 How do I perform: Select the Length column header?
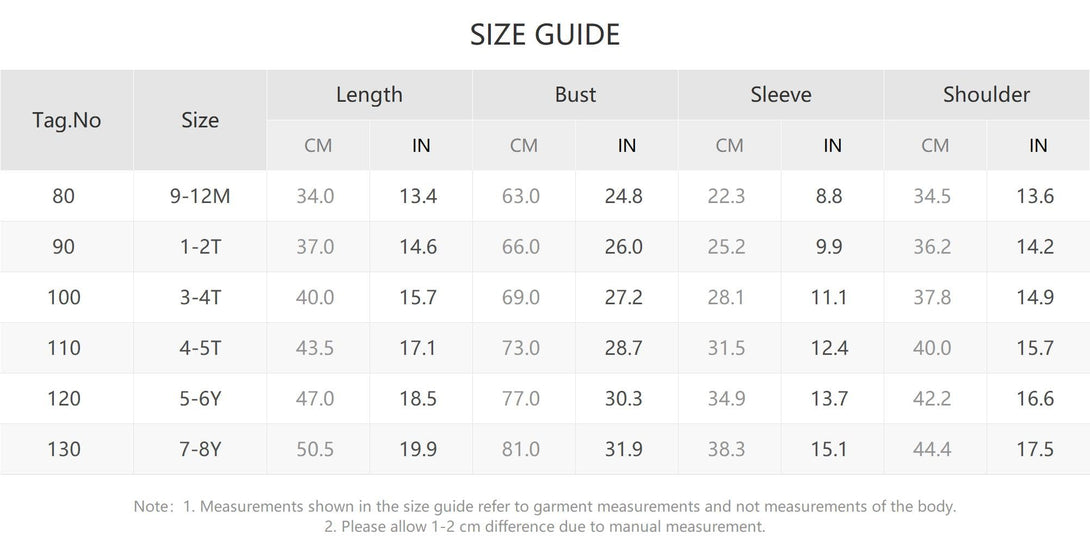point(369,95)
